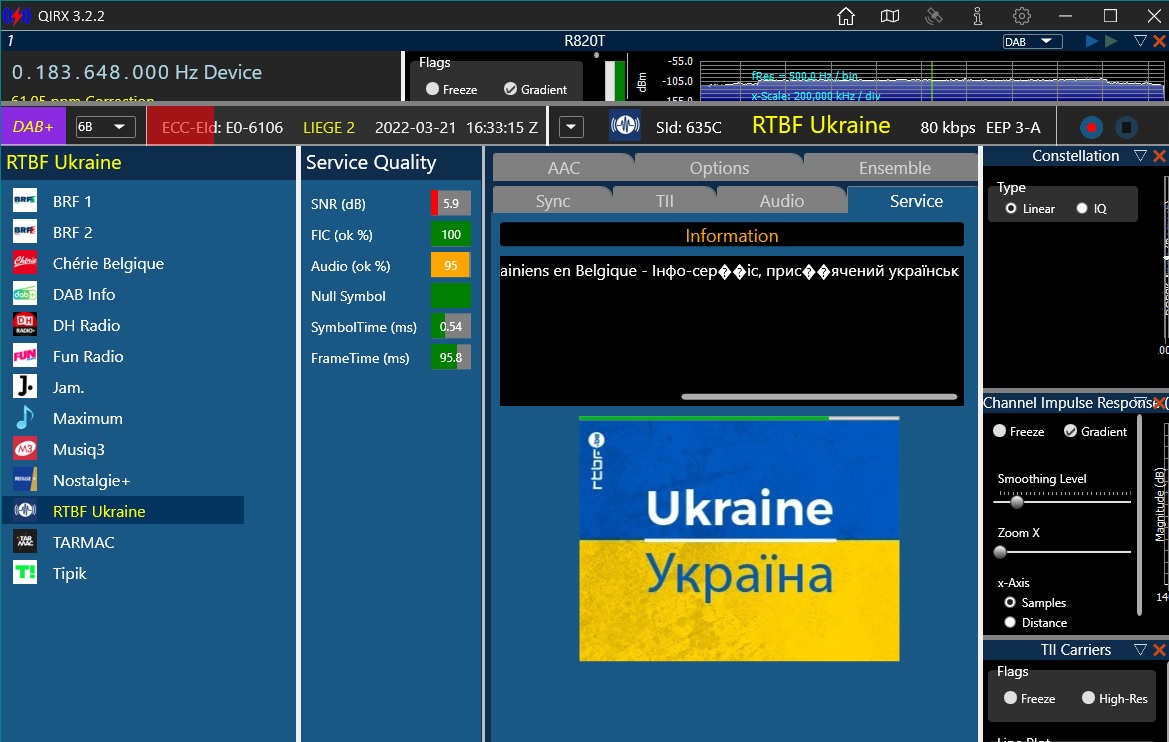Open the DAB mode dropdown
The width and height of the screenshot is (1169, 742).
pyautogui.click(x=1033, y=42)
